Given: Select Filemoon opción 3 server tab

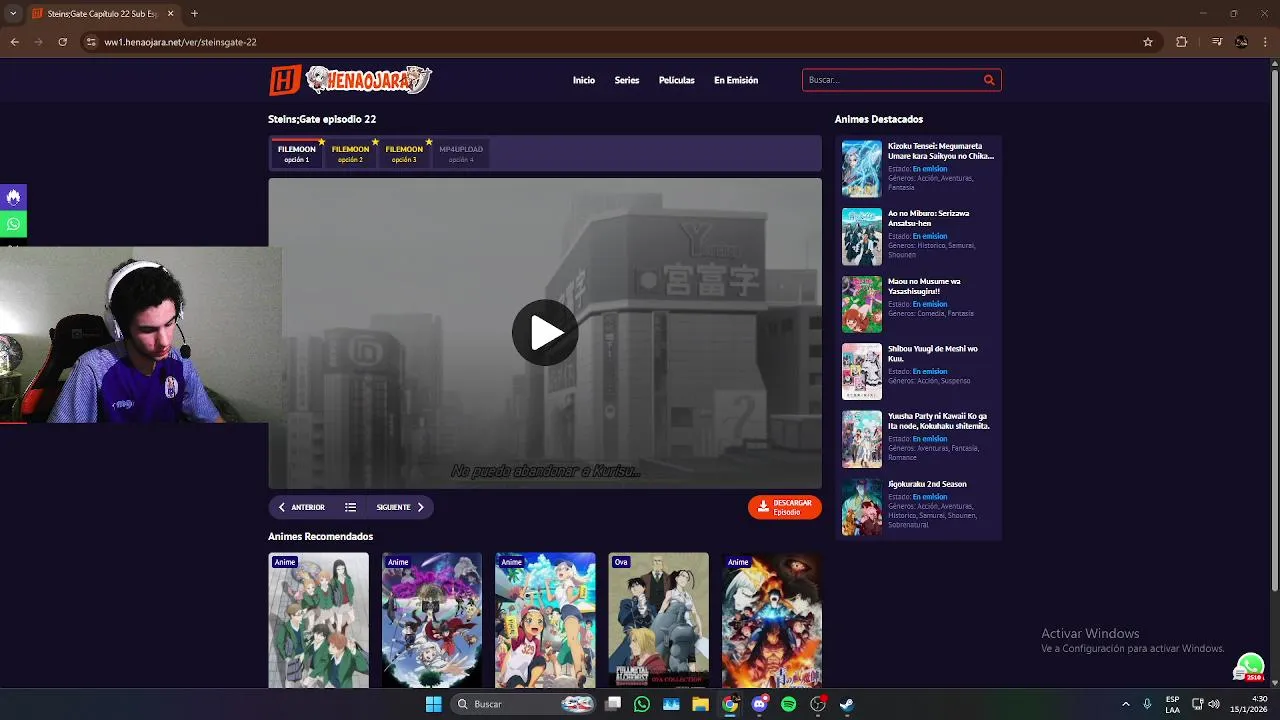Looking at the screenshot, I should click(405, 153).
